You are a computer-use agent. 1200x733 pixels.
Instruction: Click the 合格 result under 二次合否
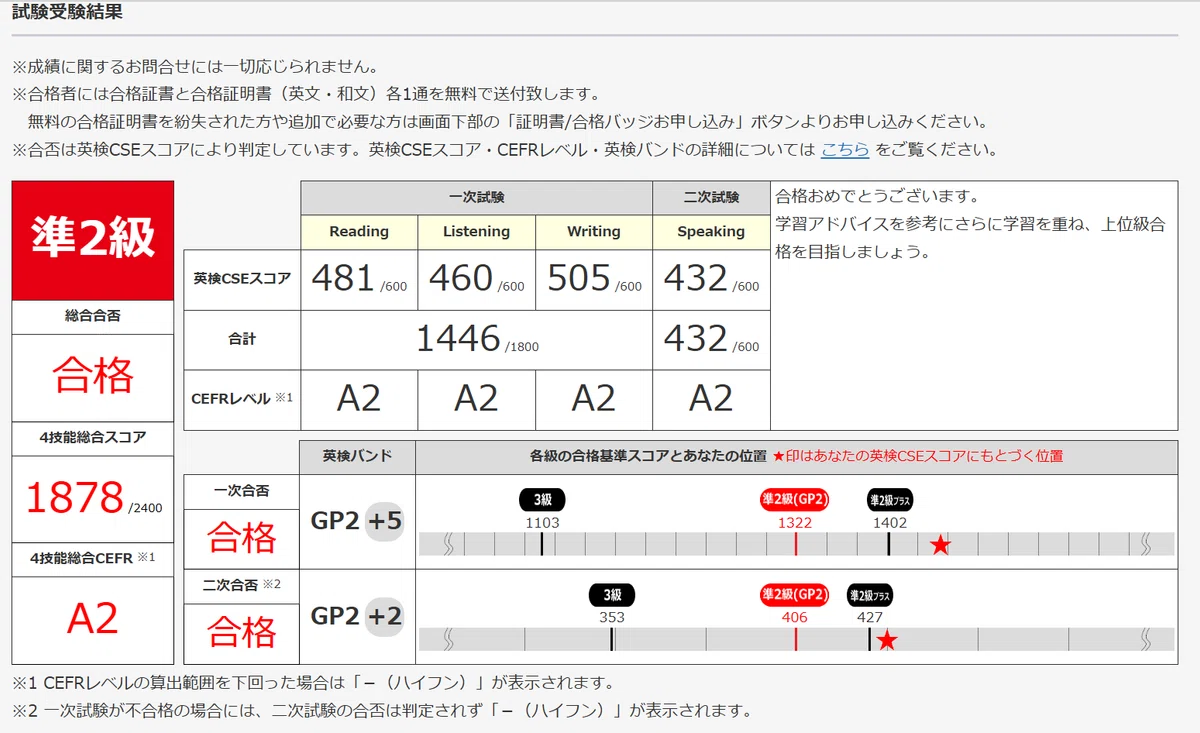242,632
